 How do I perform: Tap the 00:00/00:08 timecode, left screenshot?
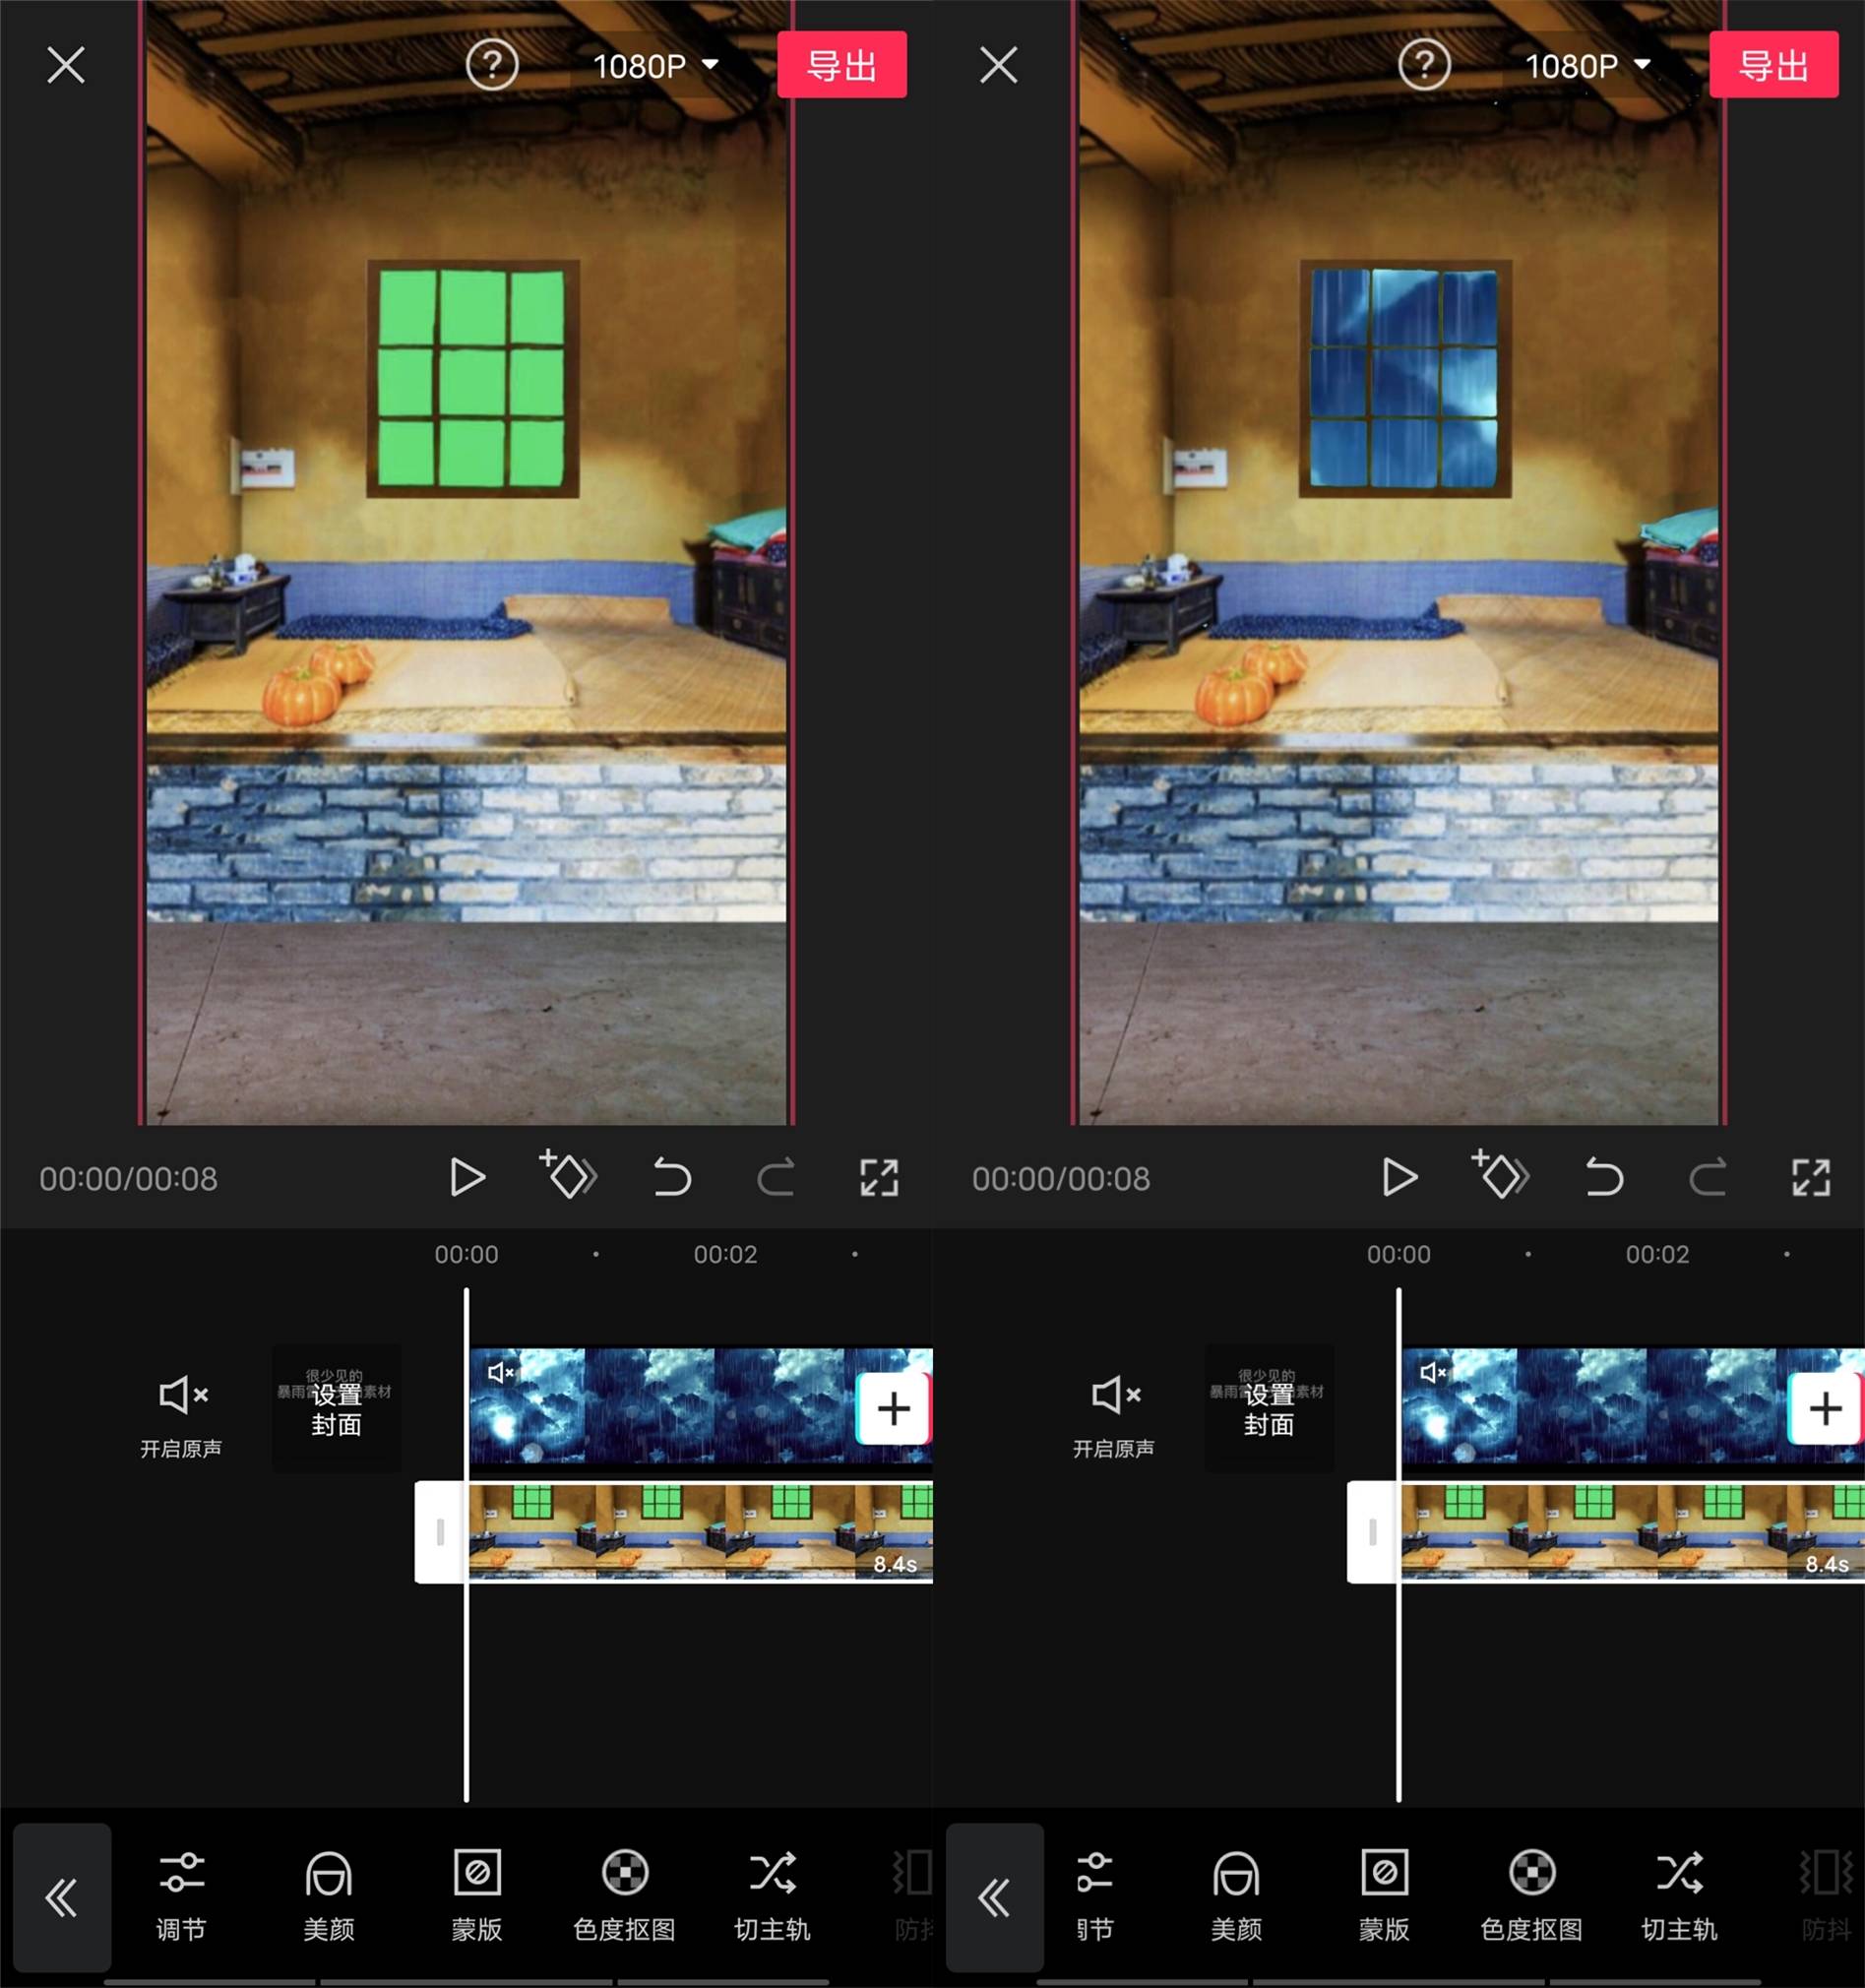point(128,1179)
